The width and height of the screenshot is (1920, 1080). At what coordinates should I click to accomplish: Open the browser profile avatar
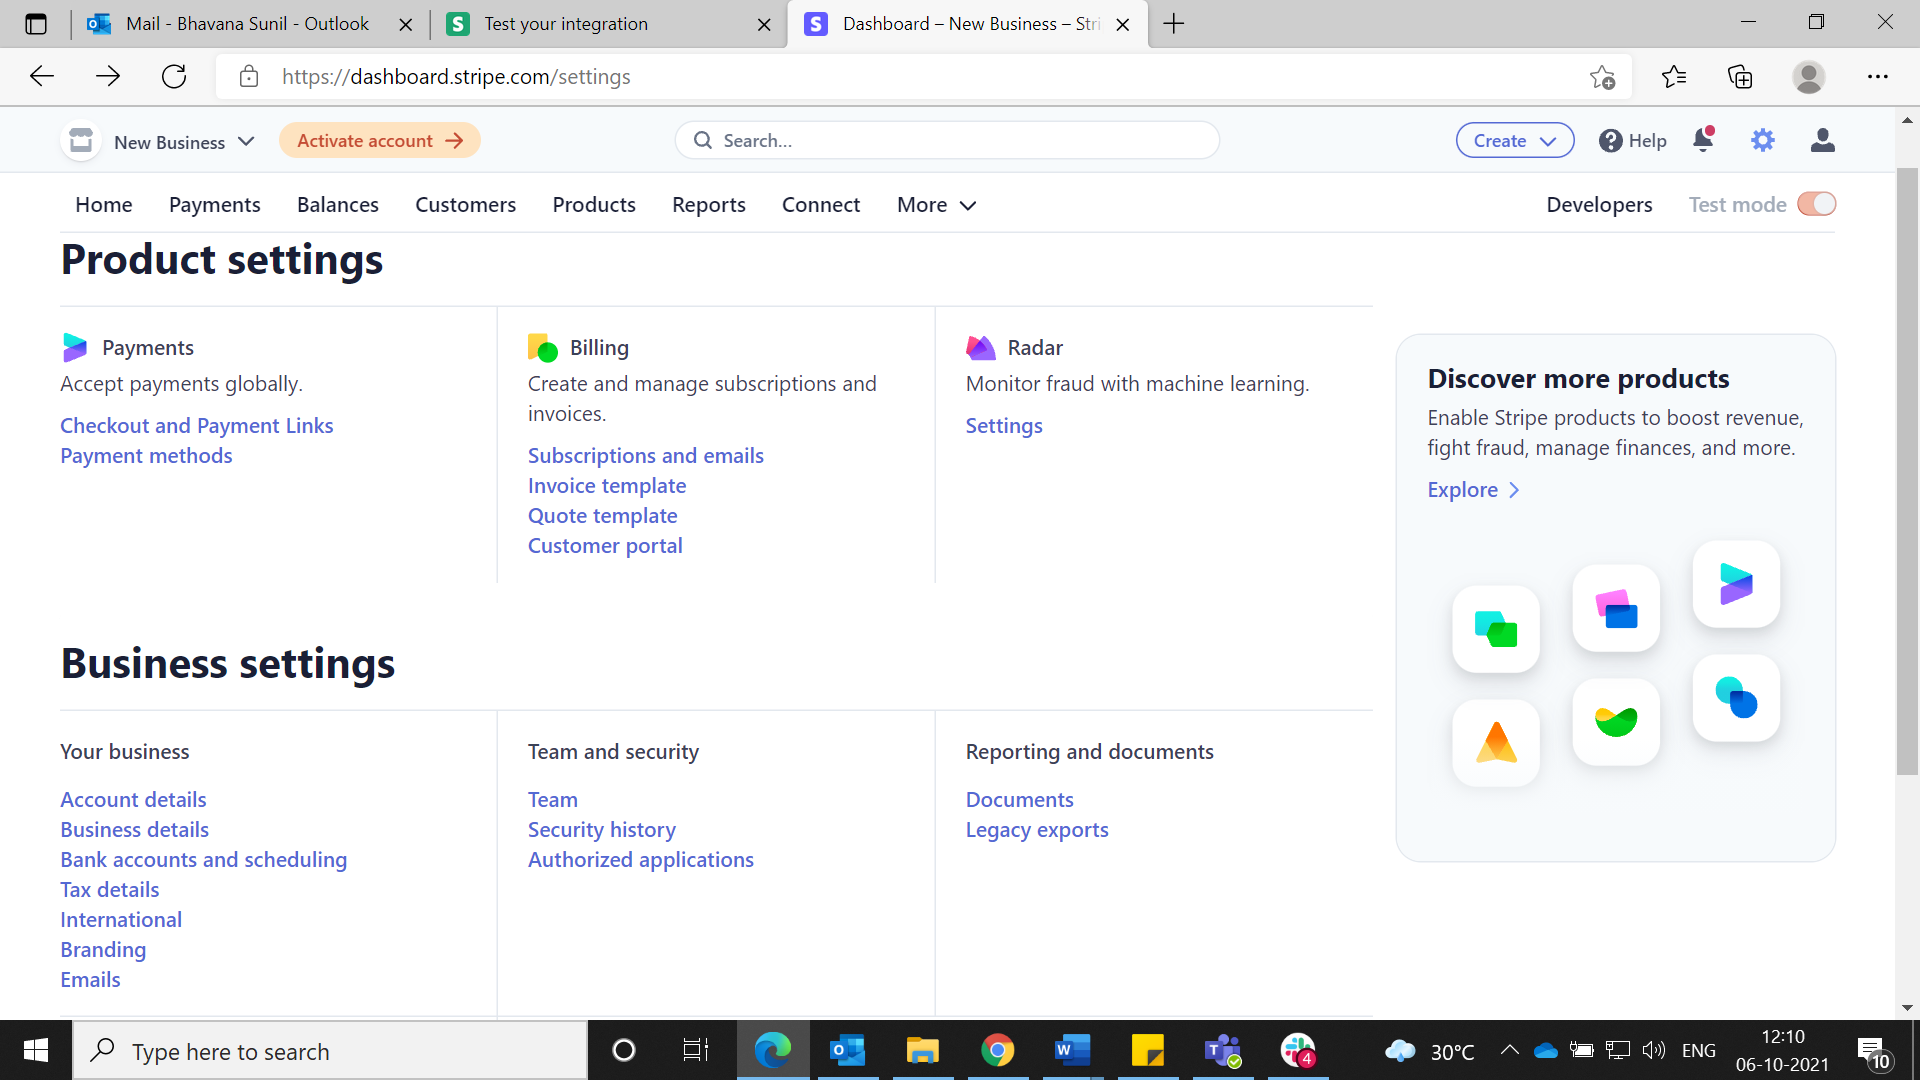pos(1808,76)
